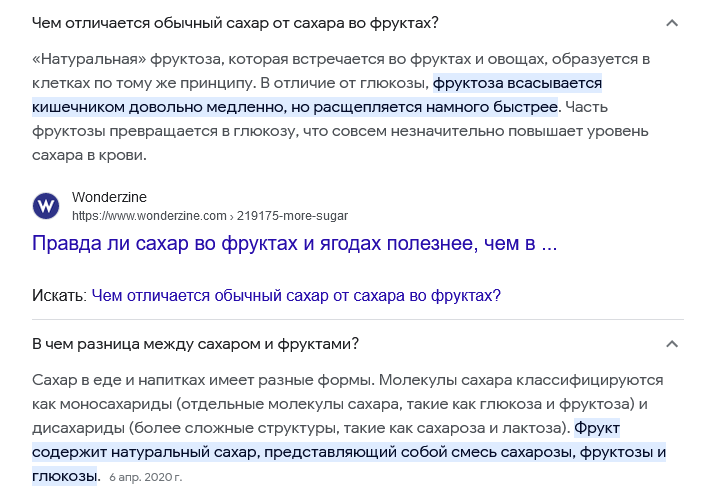Click highlighted text "фруктоза всасывается"

click(x=517, y=83)
